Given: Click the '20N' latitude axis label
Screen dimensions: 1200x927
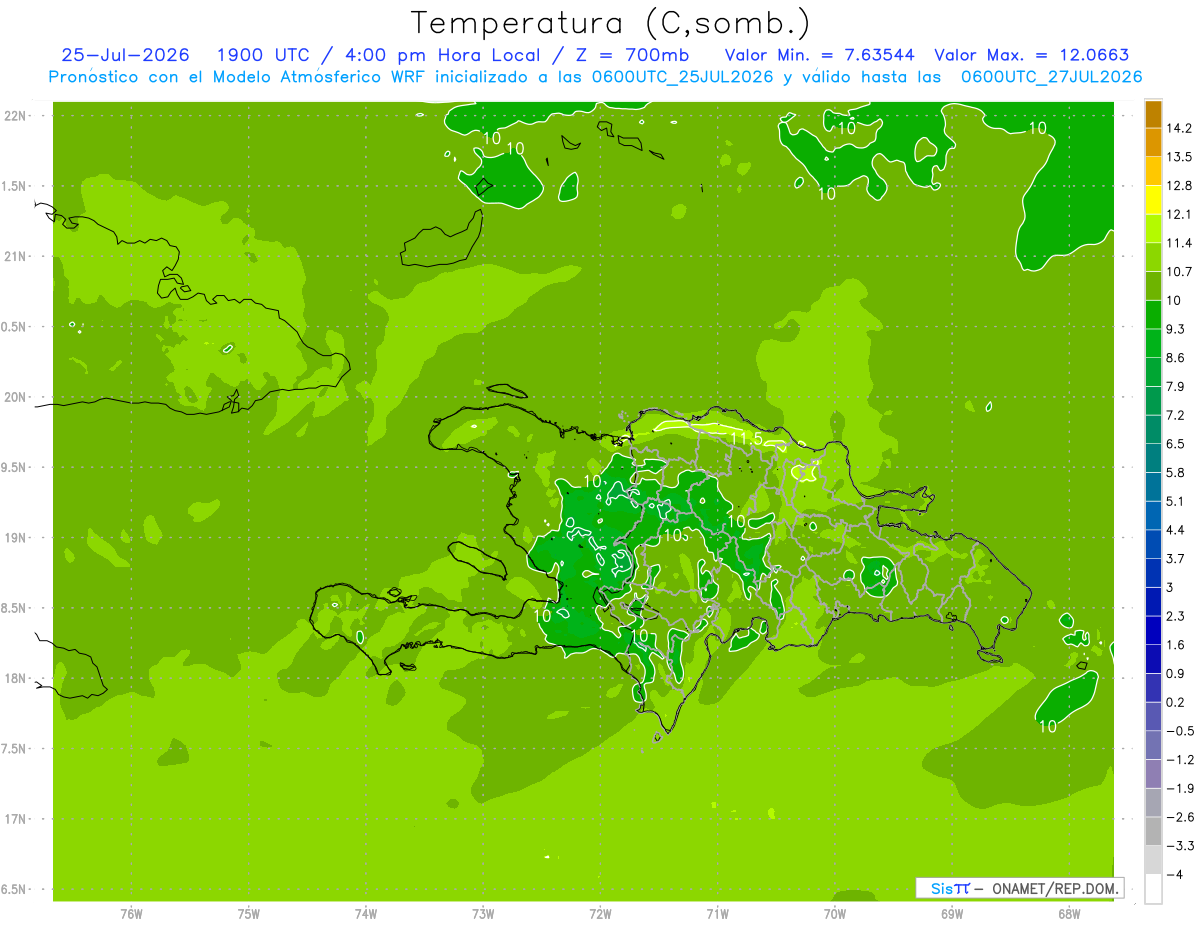Looking at the screenshot, I should click(16, 397).
